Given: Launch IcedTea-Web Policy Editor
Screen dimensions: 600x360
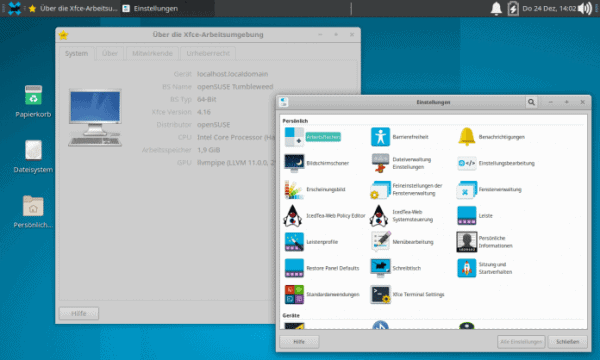Looking at the screenshot, I should coord(324,216).
